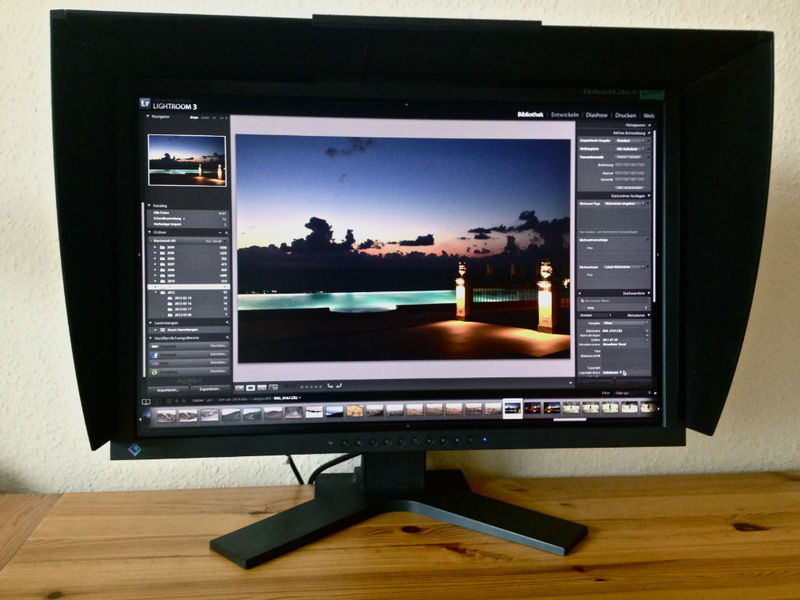800x600 pixels.
Task: Collapse the Katalog panel
Action: click(x=149, y=206)
